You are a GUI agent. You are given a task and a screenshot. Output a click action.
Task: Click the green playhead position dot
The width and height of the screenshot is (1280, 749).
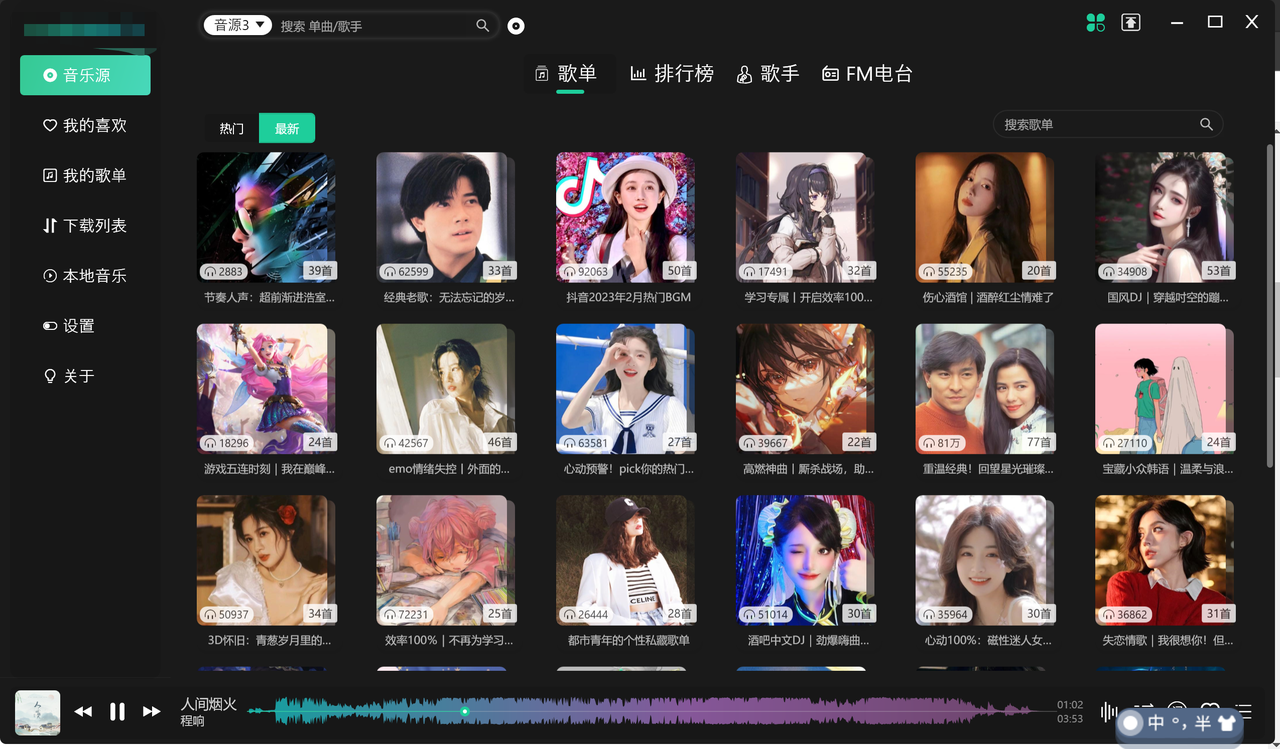point(465,711)
